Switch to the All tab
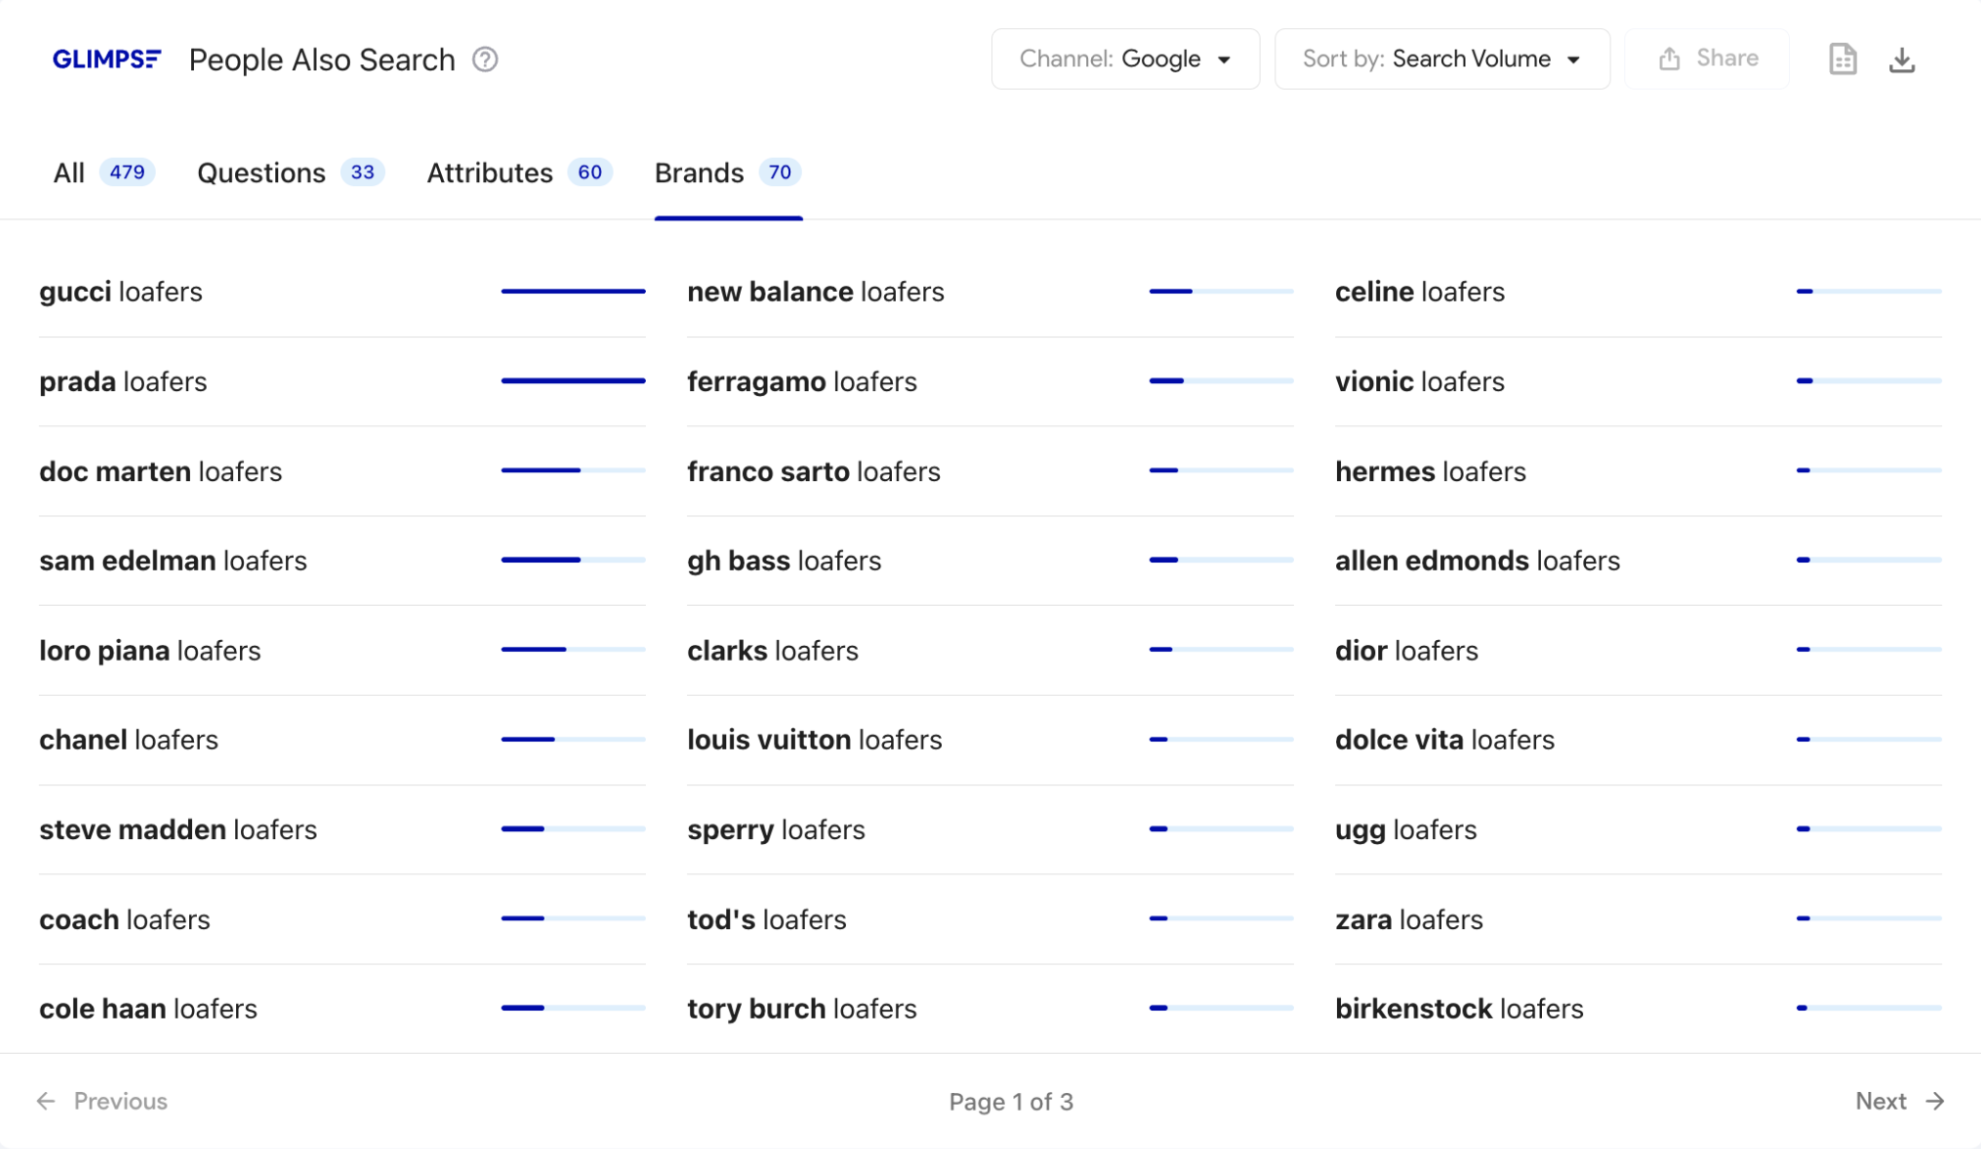 click(103, 172)
